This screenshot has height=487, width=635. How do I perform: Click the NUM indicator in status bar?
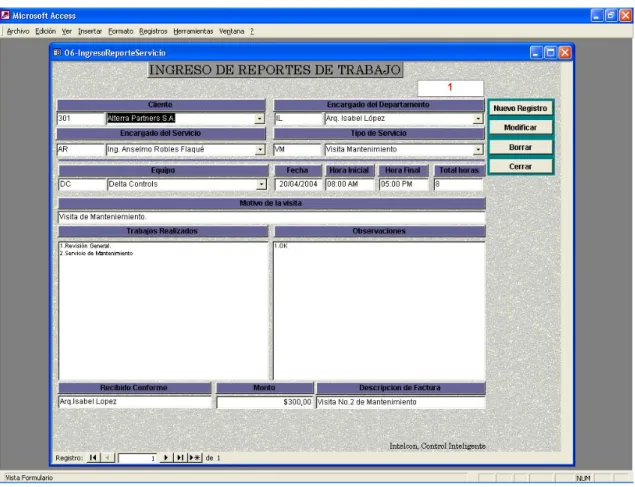coord(583,478)
